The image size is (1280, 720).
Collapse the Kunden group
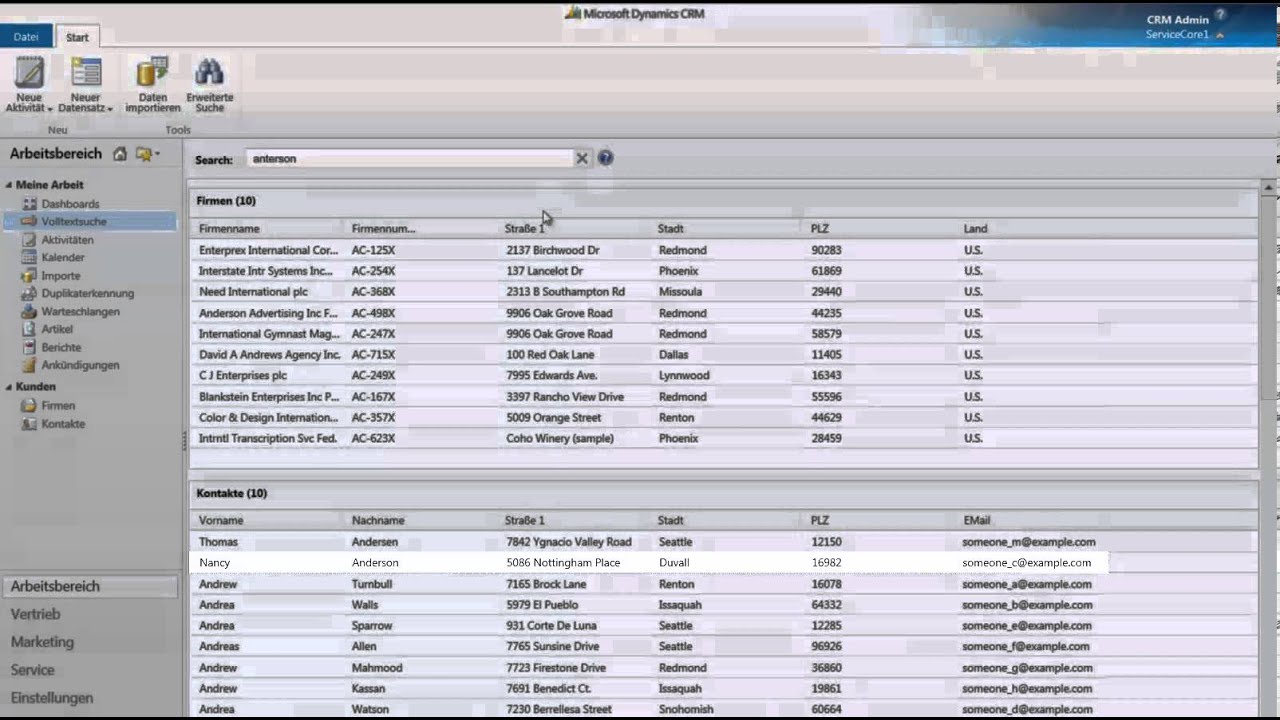[9, 387]
